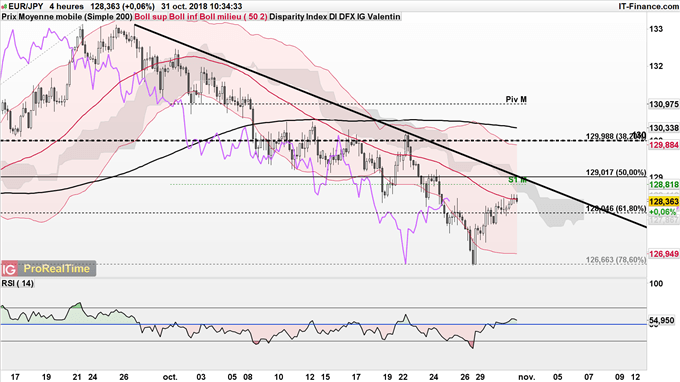Viewport: 680px width, 382px height.
Task: Click the '22' date axis label
Action: [x=403, y=377]
